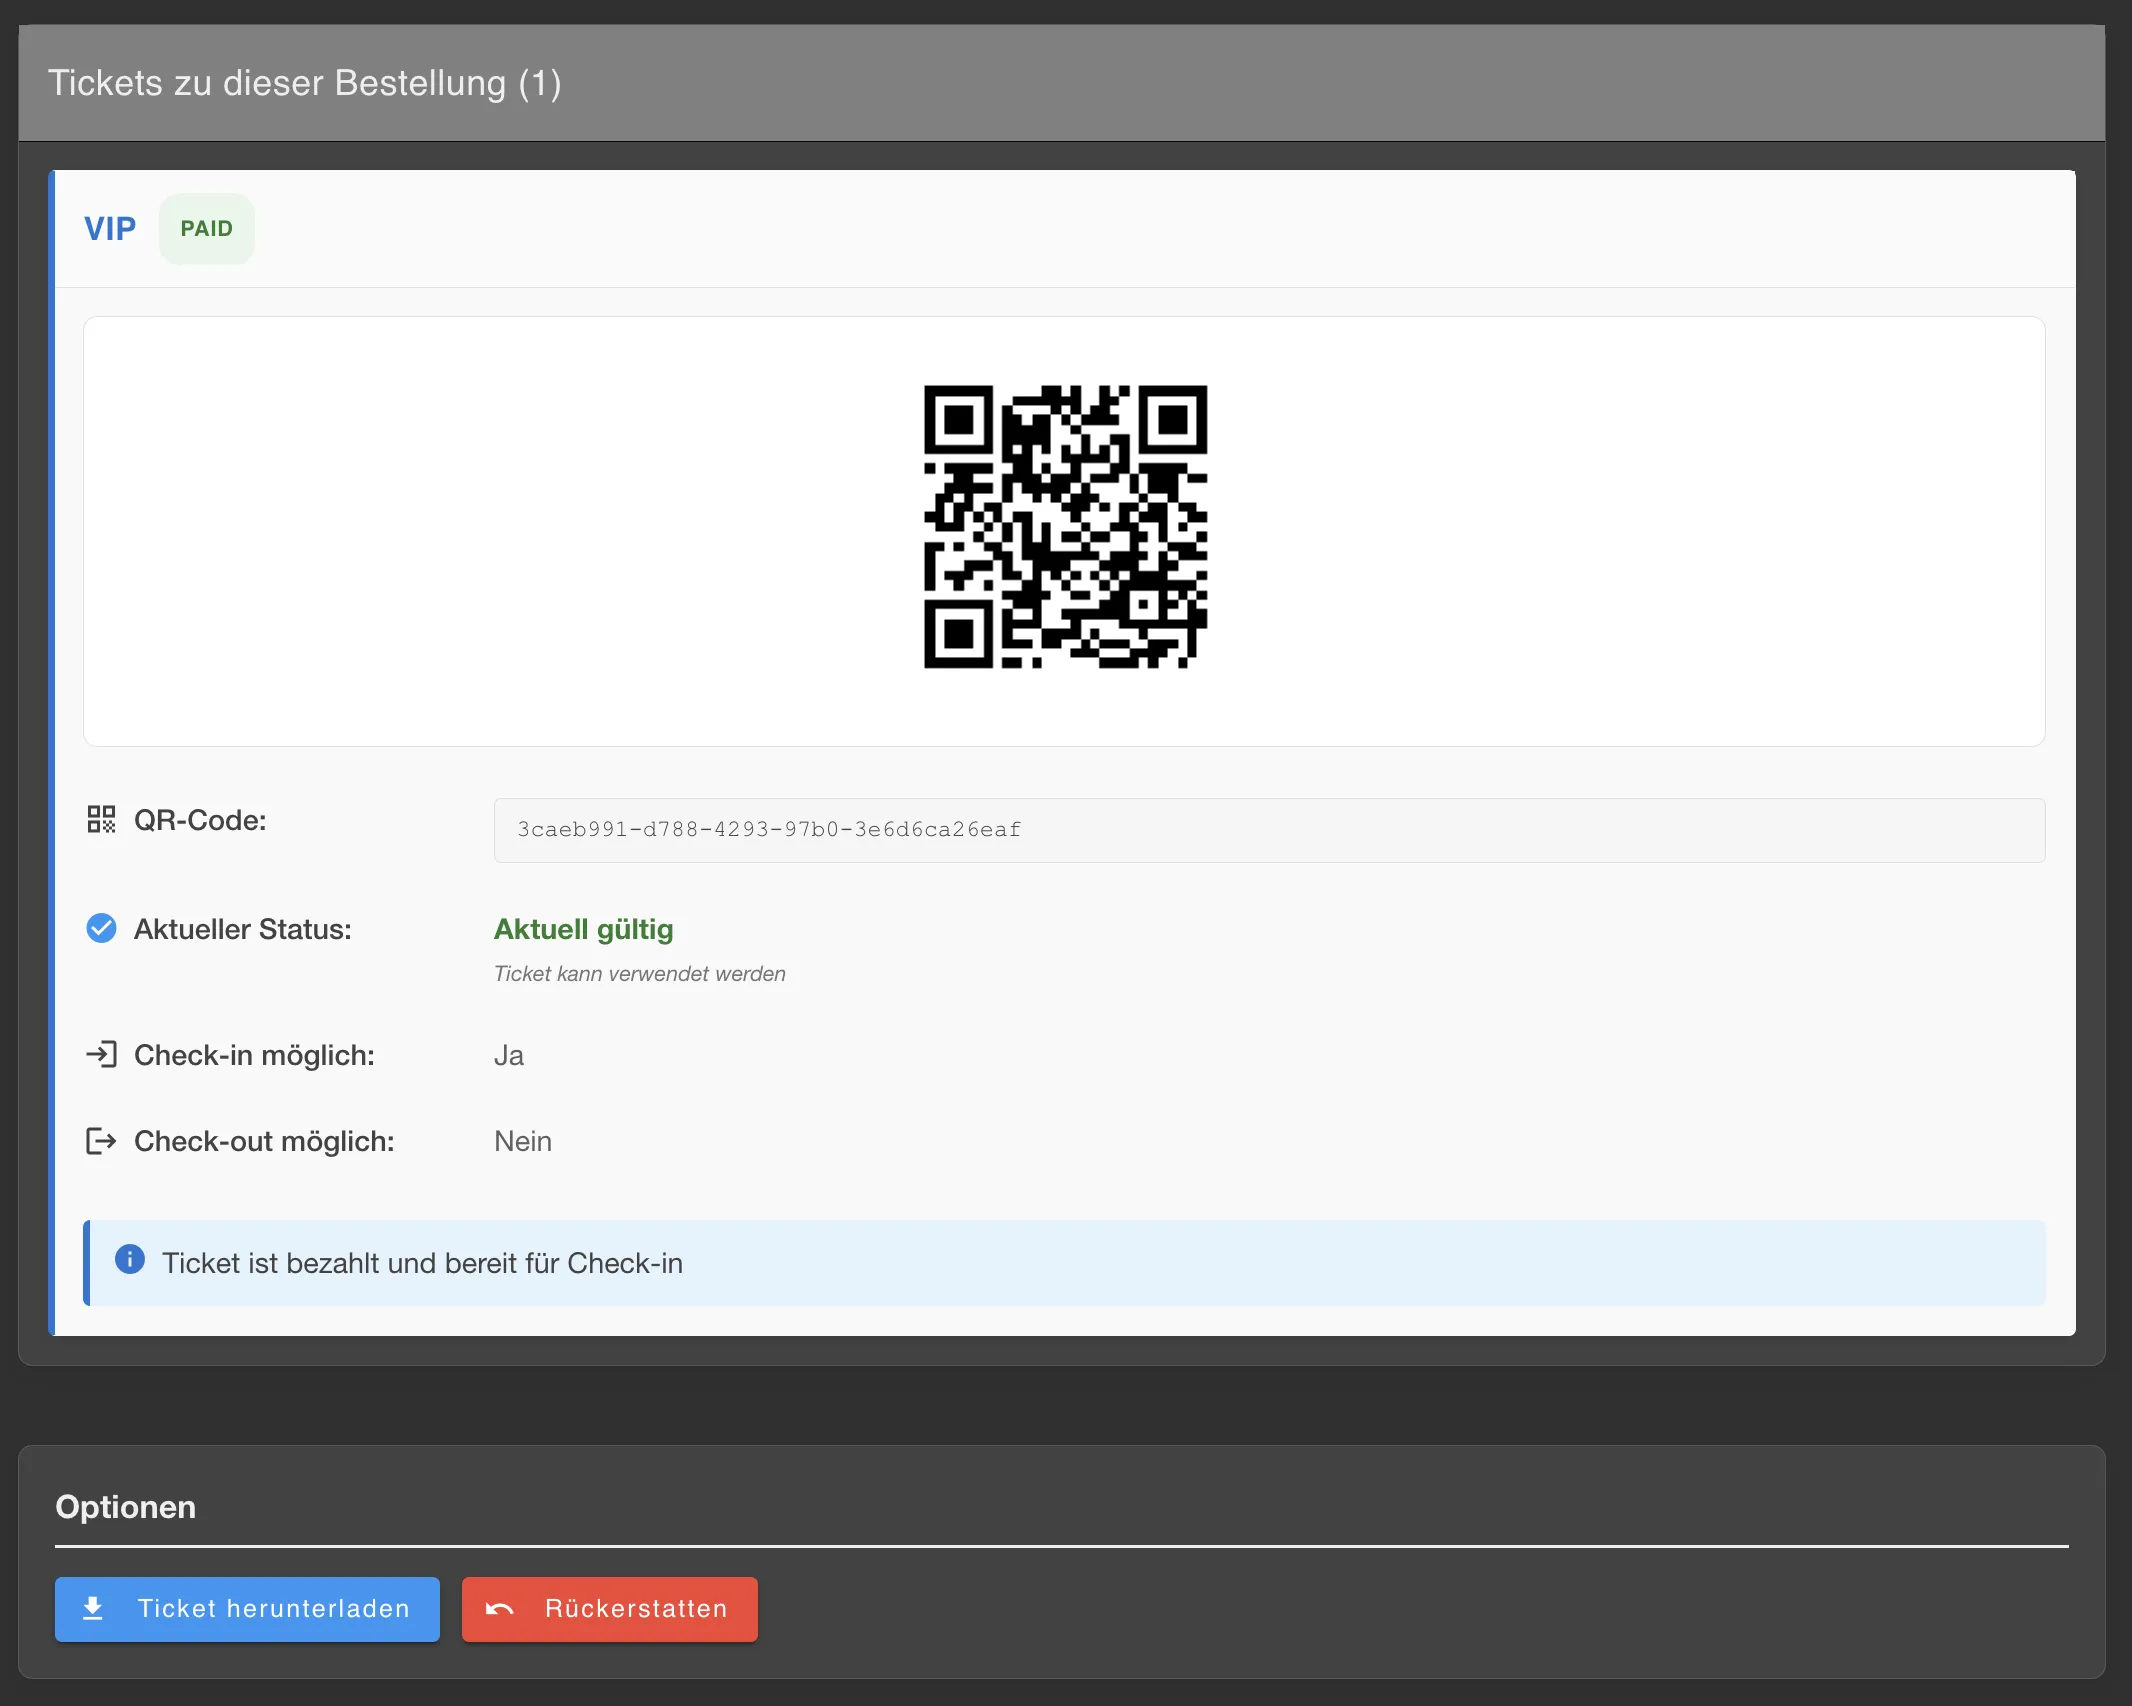Click the green PAID status badge
The image size is (2132, 1706).
tap(206, 229)
